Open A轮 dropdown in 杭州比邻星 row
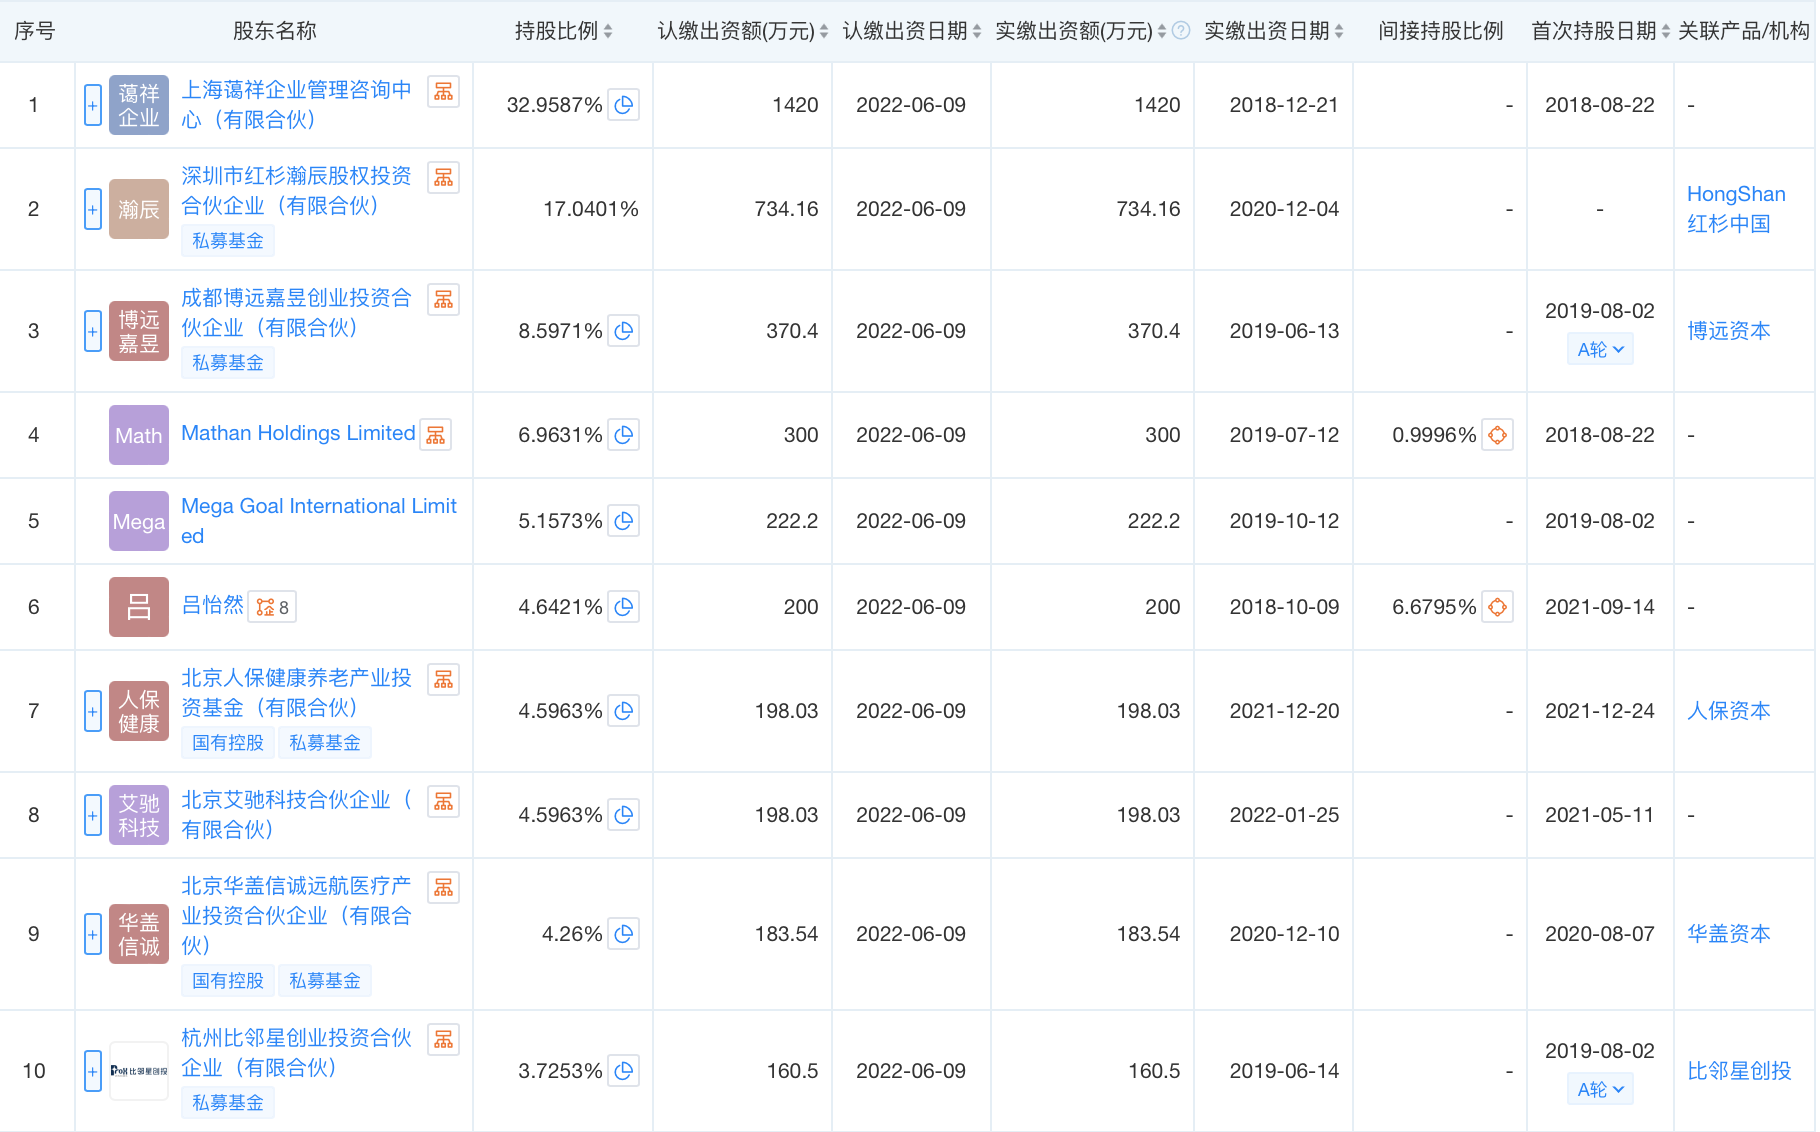The height and width of the screenshot is (1132, 1820). click(x=1600, y=1090)
